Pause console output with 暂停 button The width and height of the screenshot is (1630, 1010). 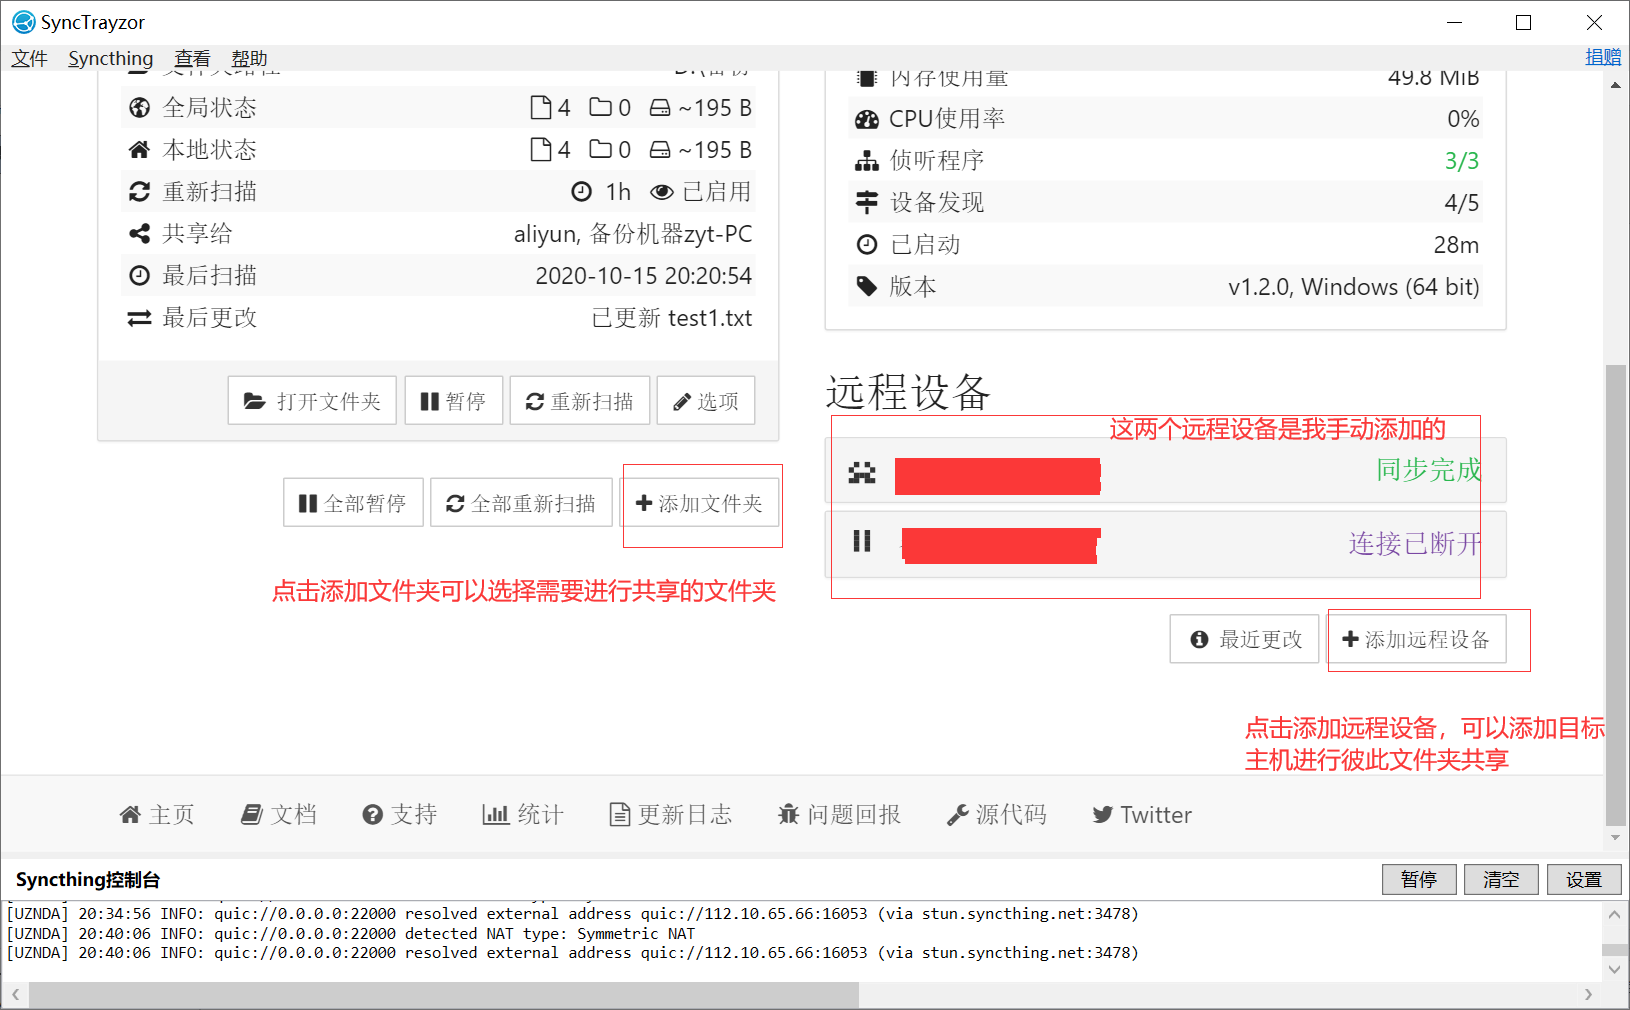point(1419,880)
